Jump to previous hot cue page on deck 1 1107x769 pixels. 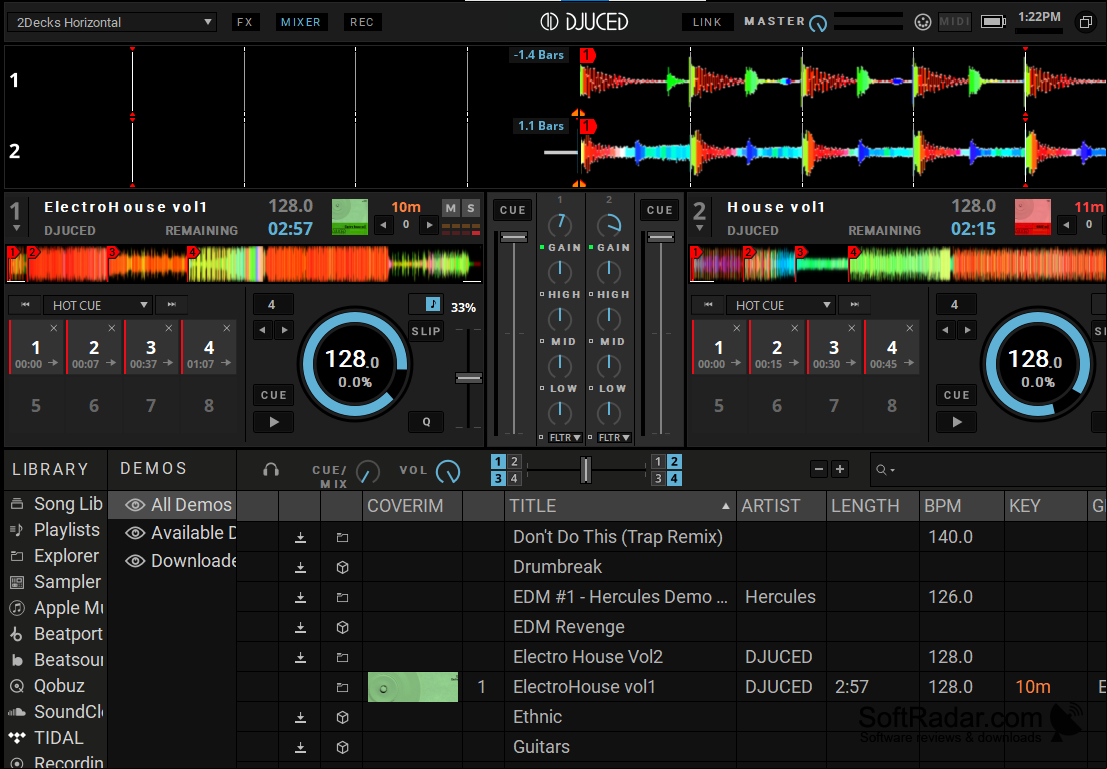pos(25,304)
